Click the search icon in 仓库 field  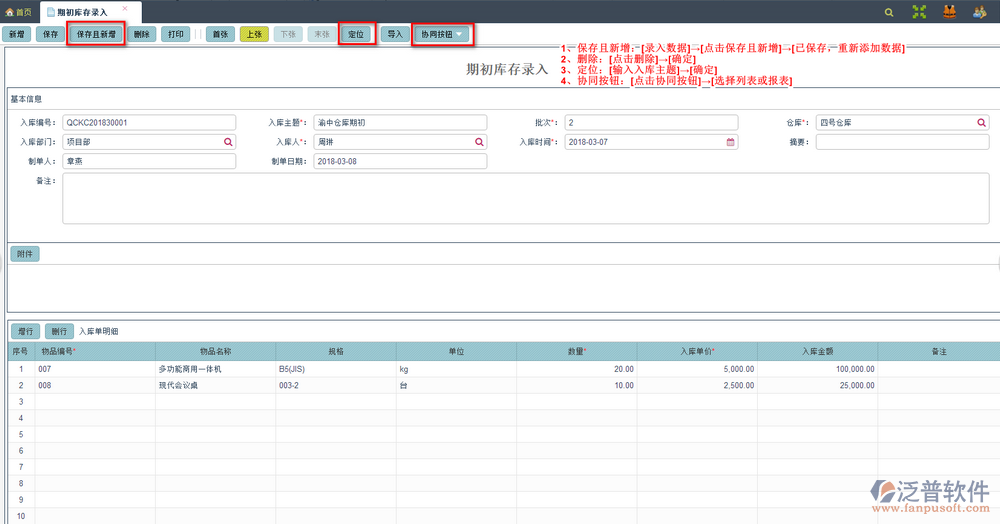tap(981, 123)
